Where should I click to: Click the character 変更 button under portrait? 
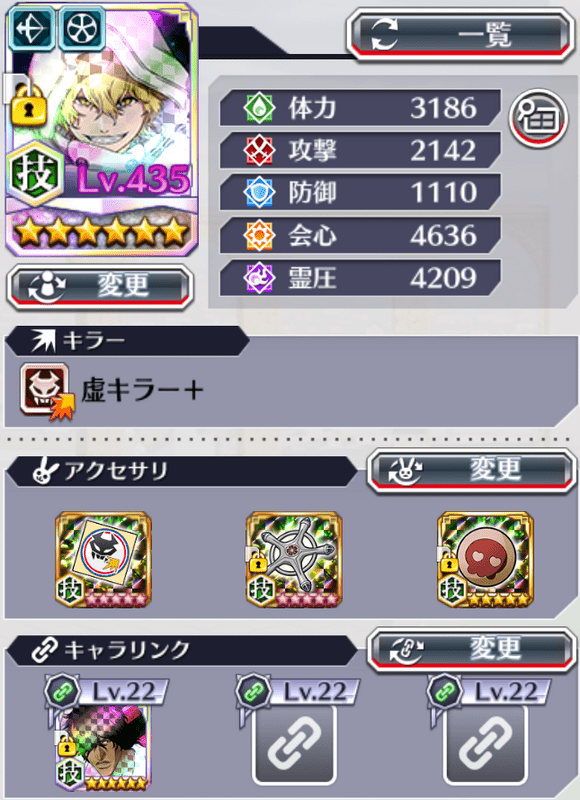pyautogui.click(x=100, y=286)
